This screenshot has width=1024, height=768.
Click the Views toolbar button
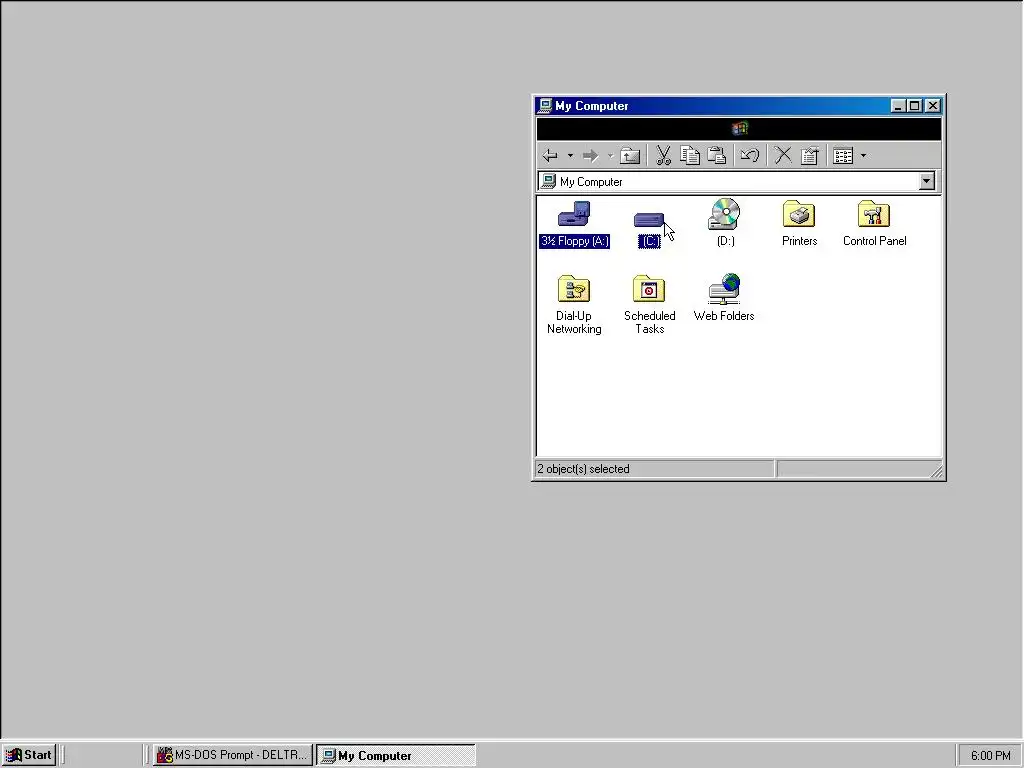pyautogui.click(x=843, y=155)
